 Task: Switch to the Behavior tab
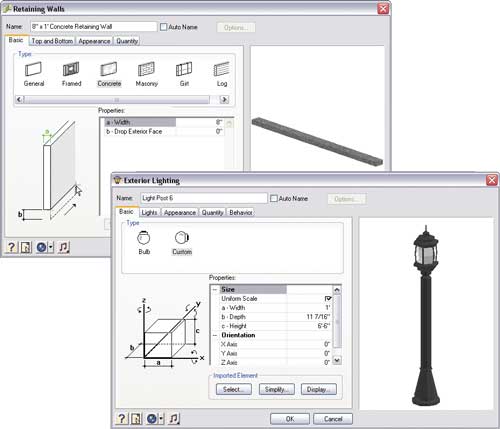coord(241,212)
